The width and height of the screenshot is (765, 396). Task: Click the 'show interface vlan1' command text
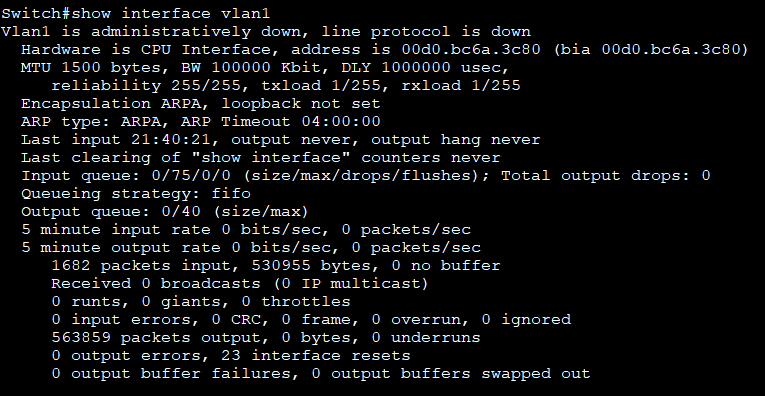pyautogui.click(x=171, y=13)
